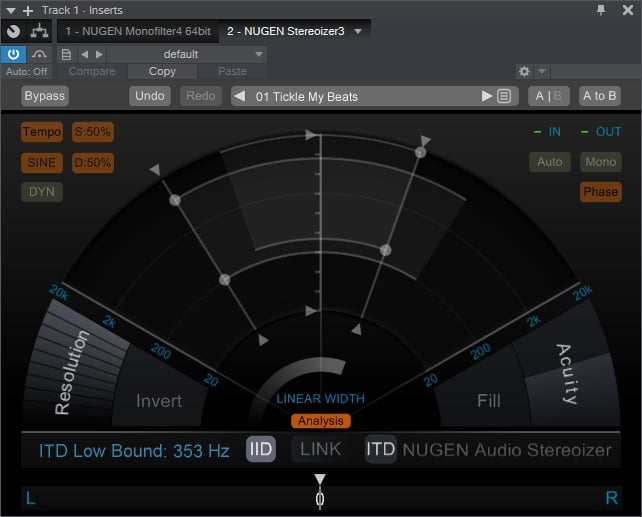
Task: Toggle the Phase button
Action: pyautogui.click(x=600, y=191)
